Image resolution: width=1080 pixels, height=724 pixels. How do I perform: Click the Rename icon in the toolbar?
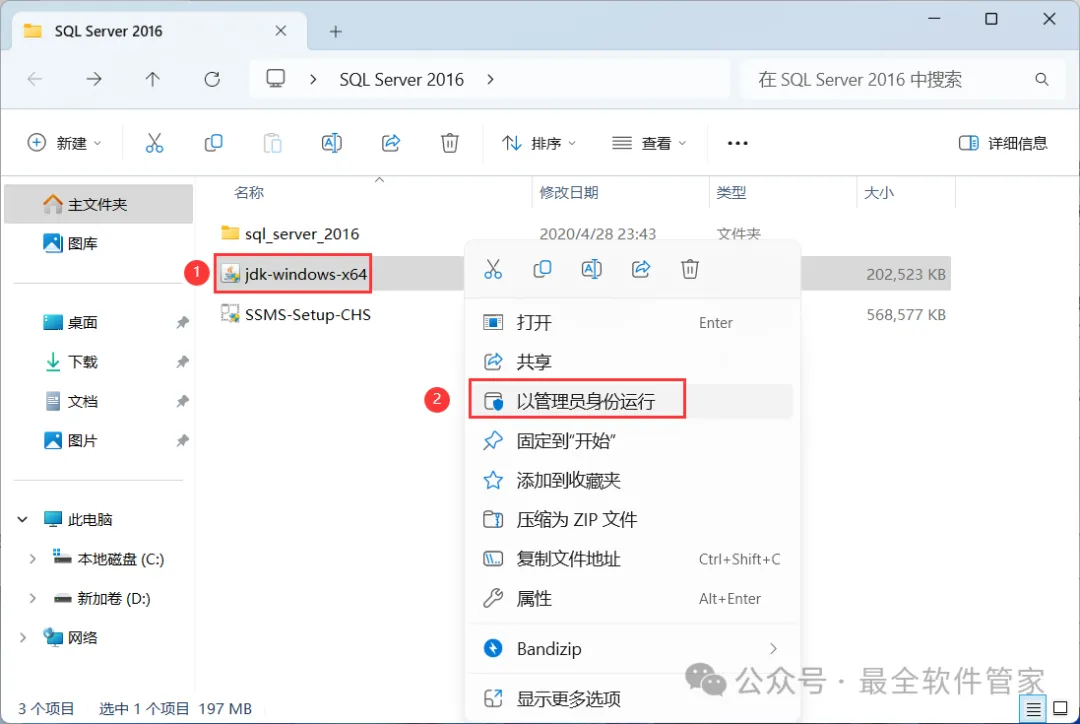click(331, 143)
